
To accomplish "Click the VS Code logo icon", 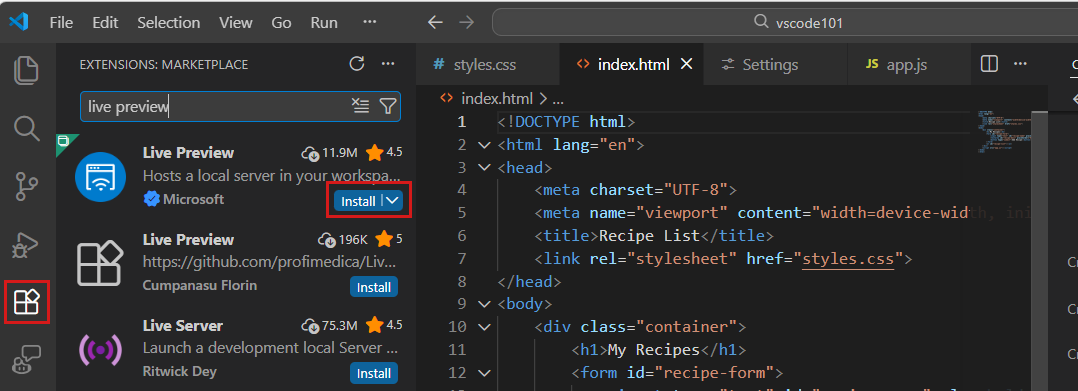I will [19, 22].
